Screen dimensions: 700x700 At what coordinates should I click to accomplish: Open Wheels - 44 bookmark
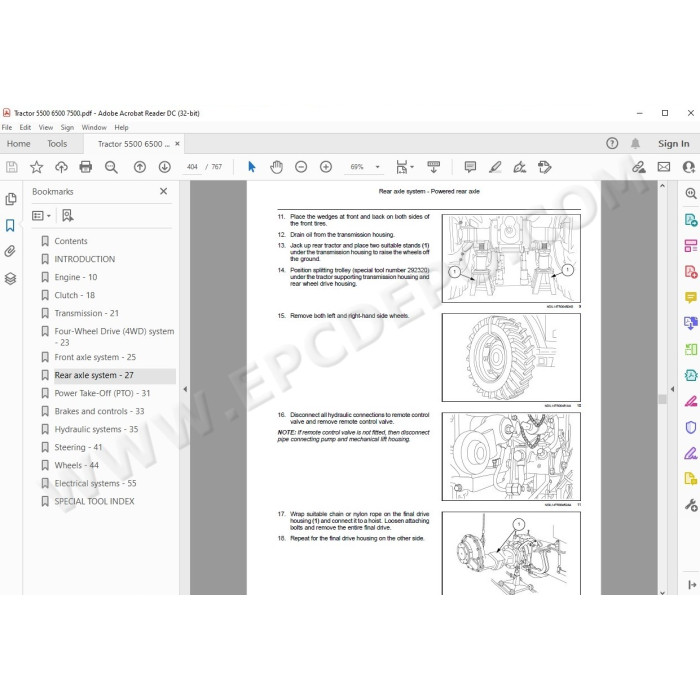pyautogui.click(x=76, y=466)
